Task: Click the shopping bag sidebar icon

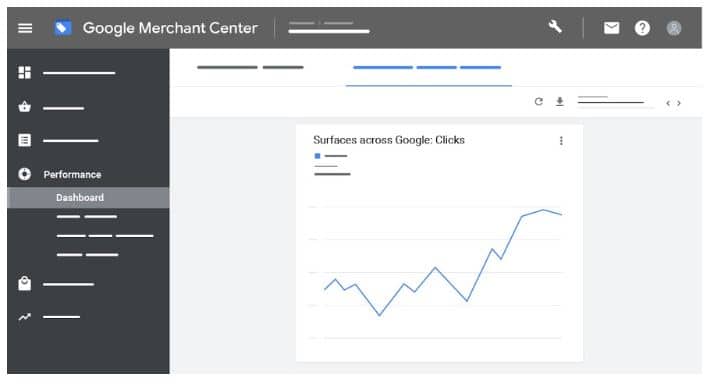Action: 24,283
